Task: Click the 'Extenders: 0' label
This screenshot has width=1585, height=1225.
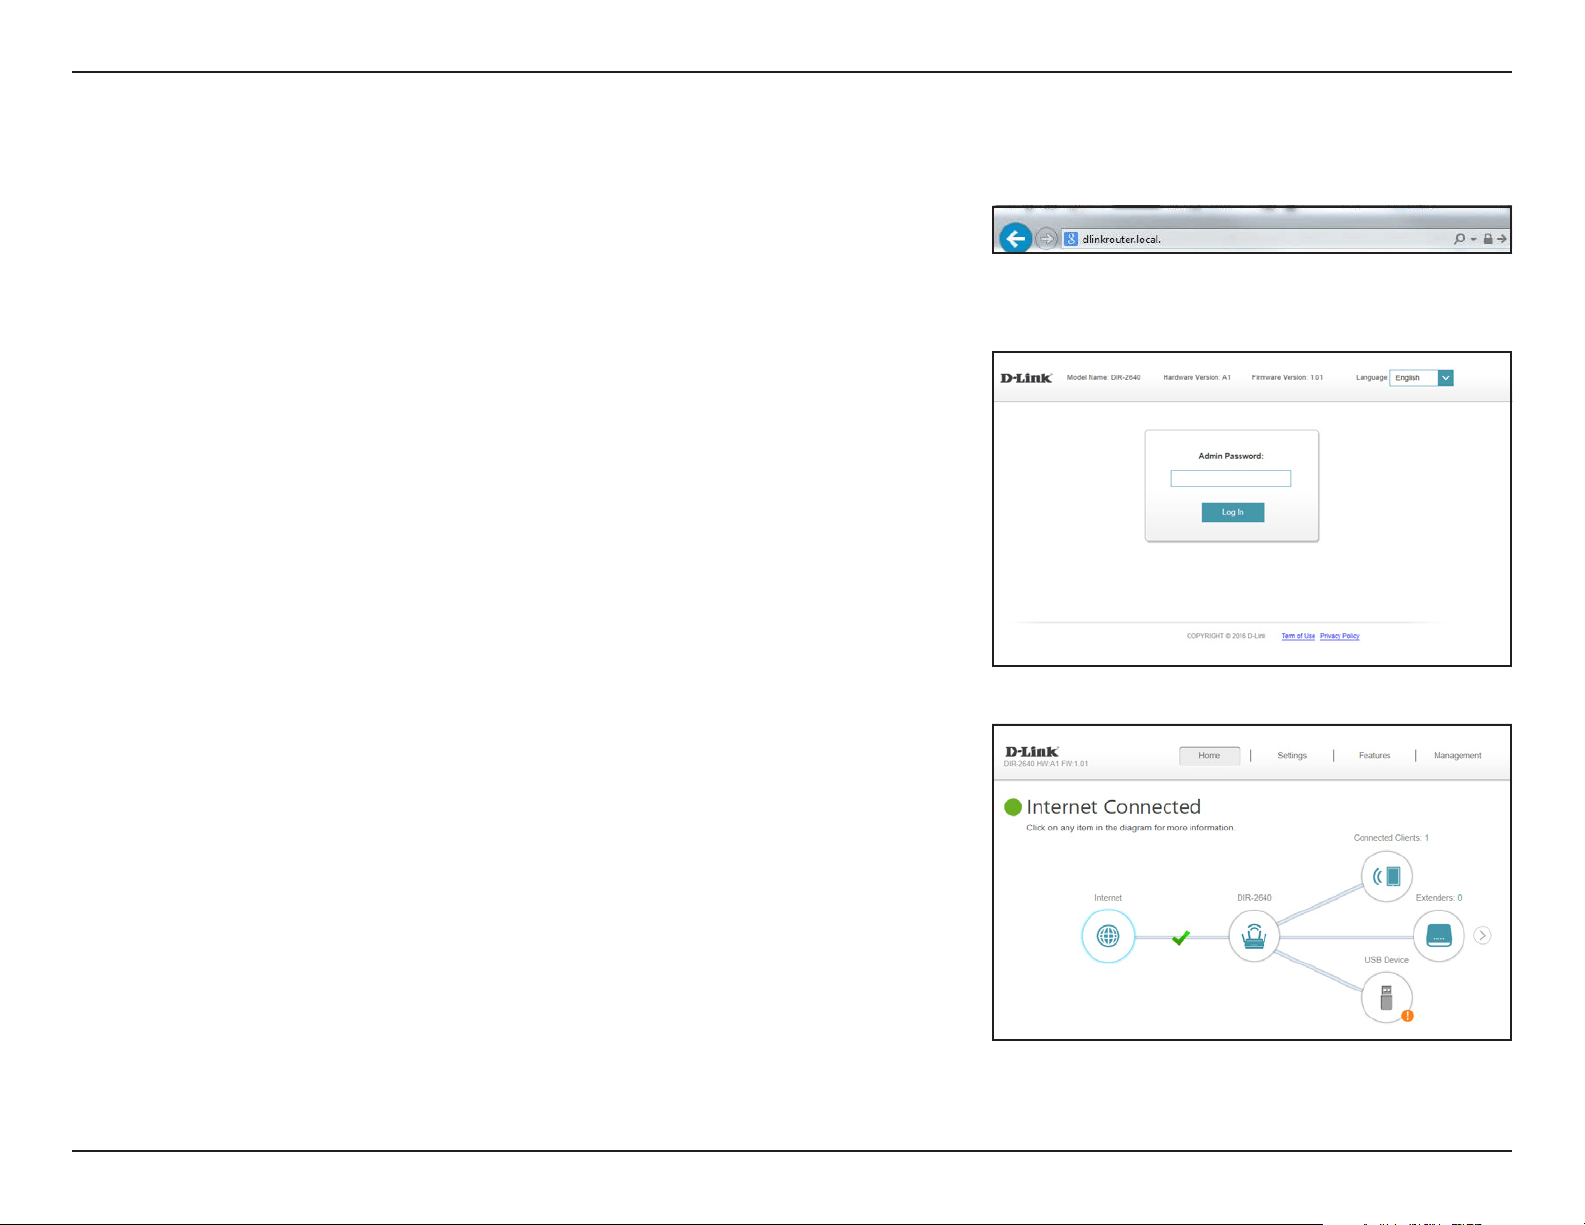Action: (1439, 898)
